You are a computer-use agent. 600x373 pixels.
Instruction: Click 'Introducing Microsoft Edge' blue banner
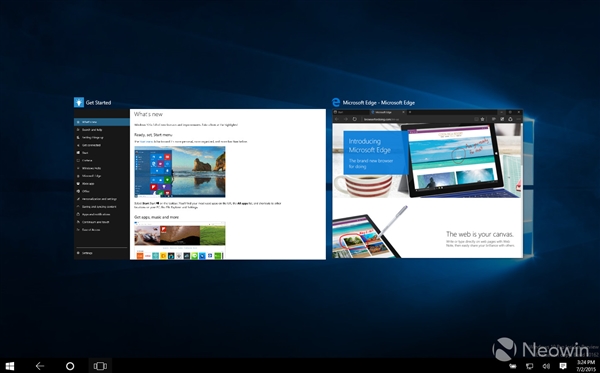(x=375, y=153)
